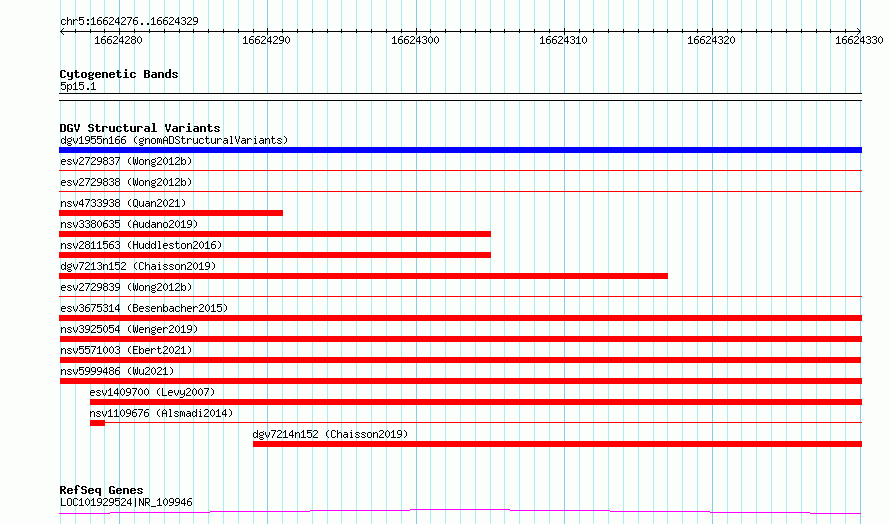
Task: Click the red bar under nsv5999486 (Wu2021)
Action: [x=460, y=381]
